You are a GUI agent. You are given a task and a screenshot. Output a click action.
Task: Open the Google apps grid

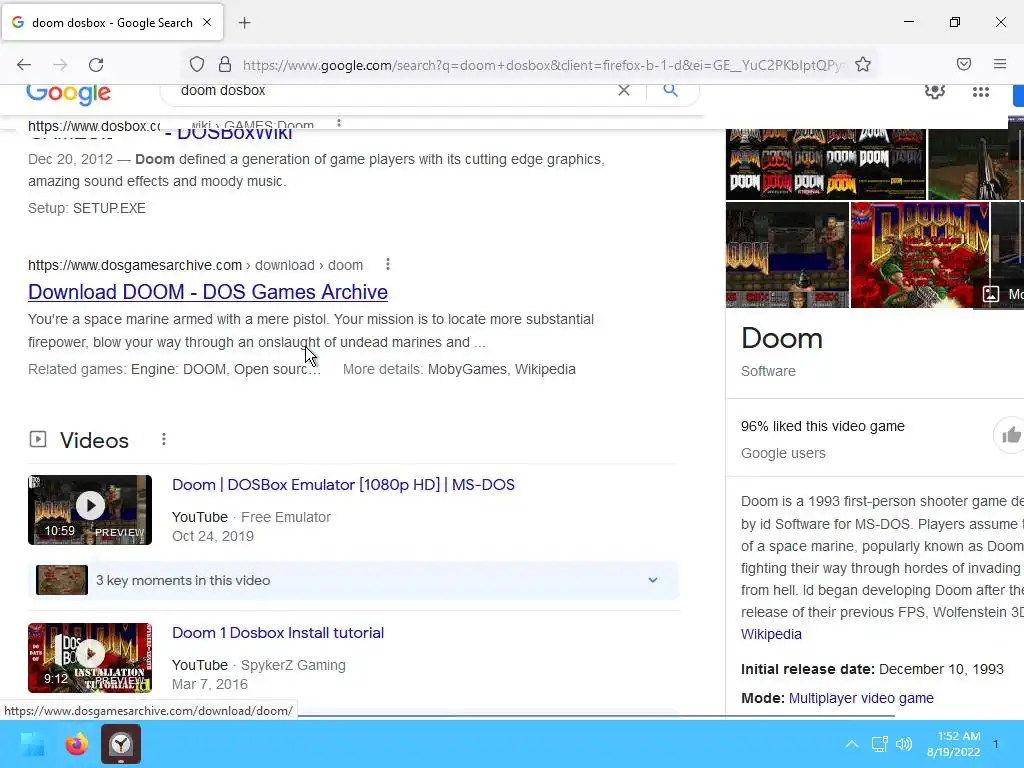981,92
